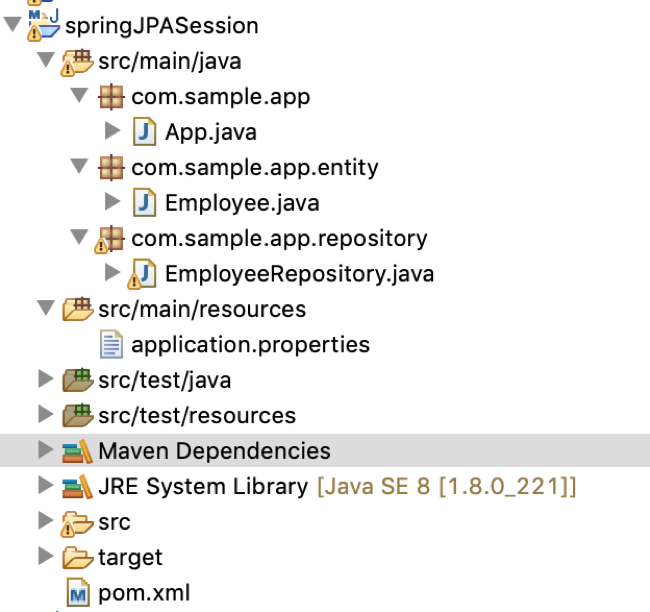Collapse the com.sample.app.entity package
Screen dimensions: 650x612
pyautogui.click(x=79, y=166)
